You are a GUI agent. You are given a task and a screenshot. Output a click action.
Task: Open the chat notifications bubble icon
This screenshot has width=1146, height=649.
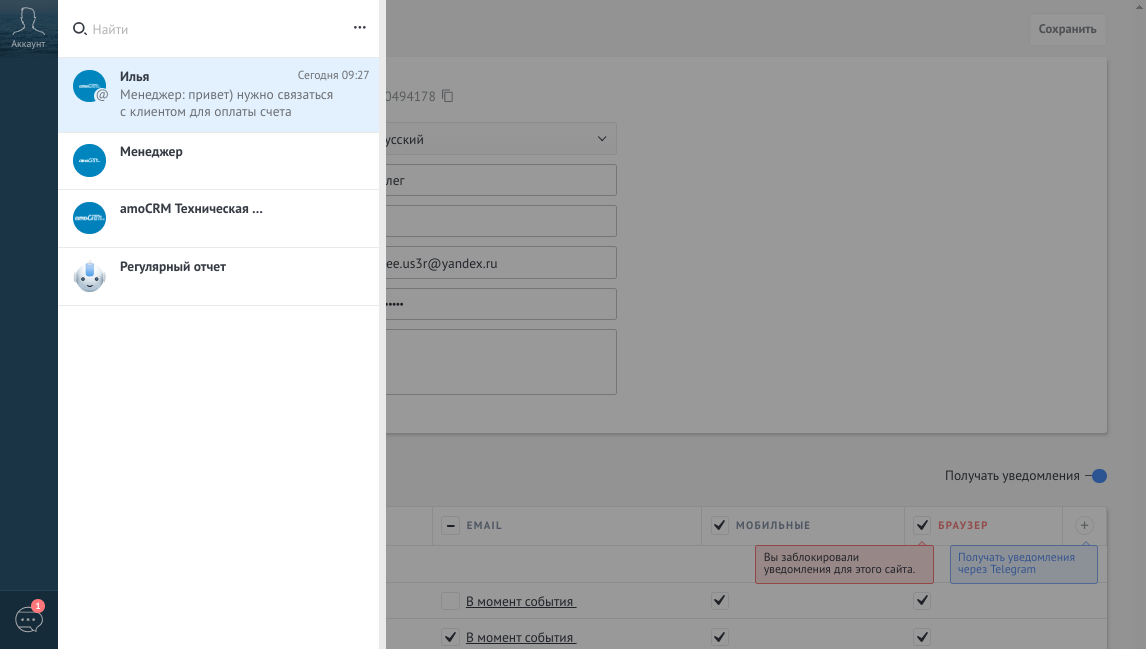(x=29, y=620)
